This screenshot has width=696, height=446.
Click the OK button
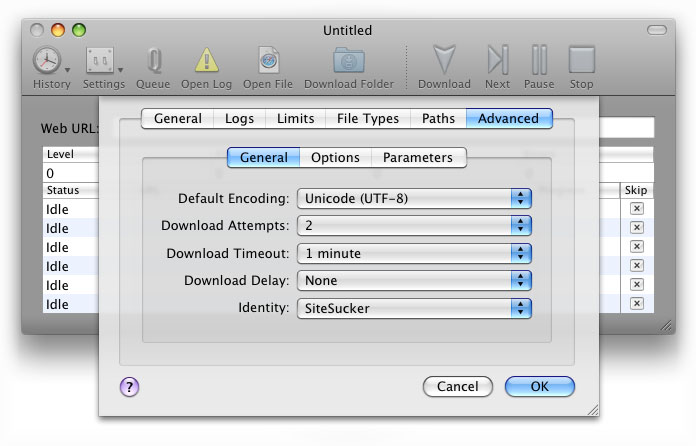[x=539, y=386]
